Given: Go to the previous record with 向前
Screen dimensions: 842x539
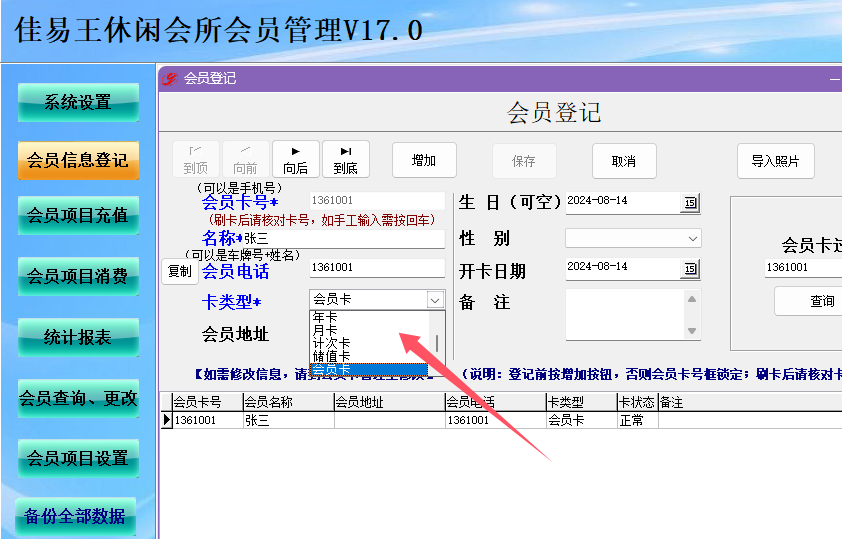Looking at the screenshot, I should coord(245,159).
